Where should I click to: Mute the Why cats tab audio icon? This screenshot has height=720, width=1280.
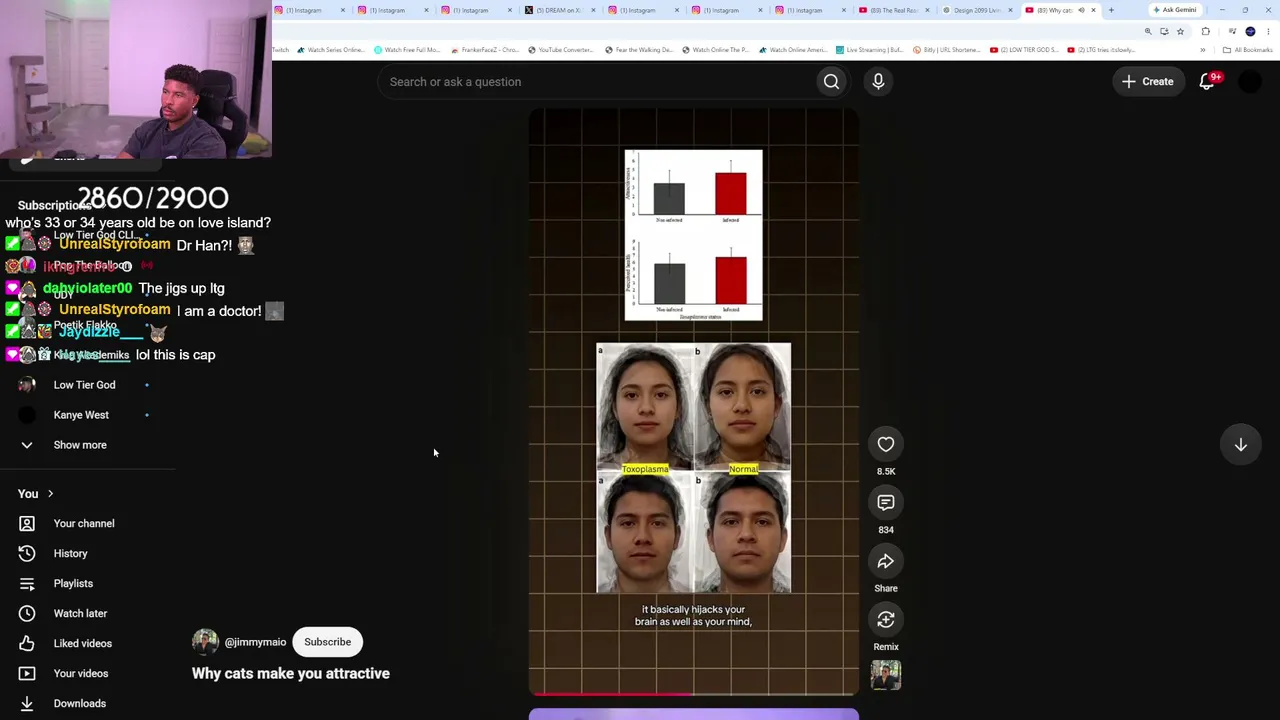[x=1081, y=10]
